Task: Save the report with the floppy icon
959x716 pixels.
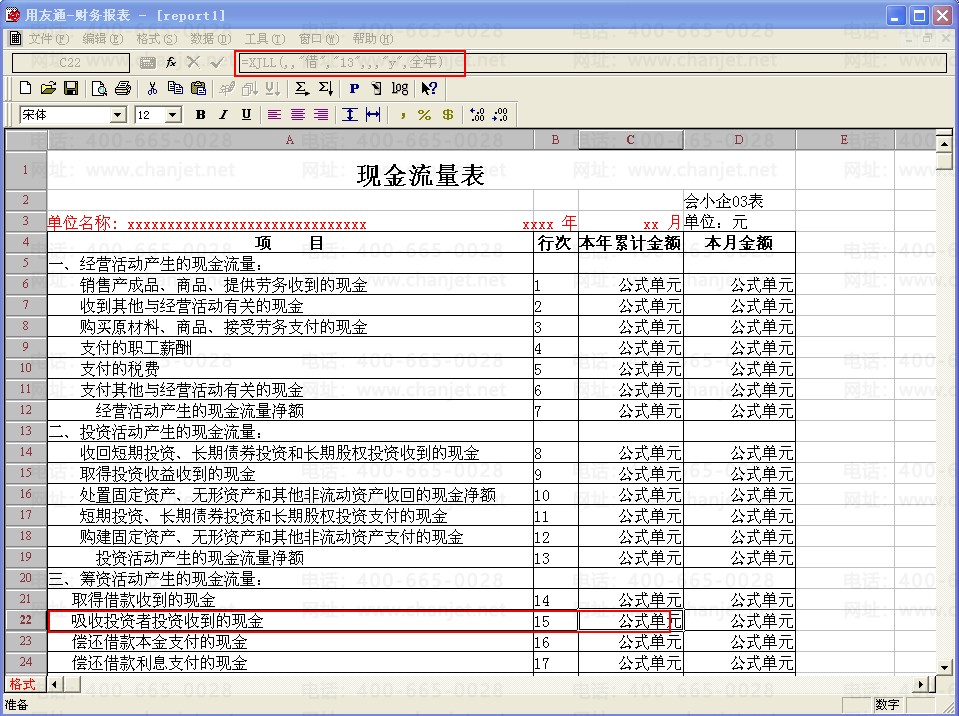Action: pyautogui.click(x=71, y=89)
